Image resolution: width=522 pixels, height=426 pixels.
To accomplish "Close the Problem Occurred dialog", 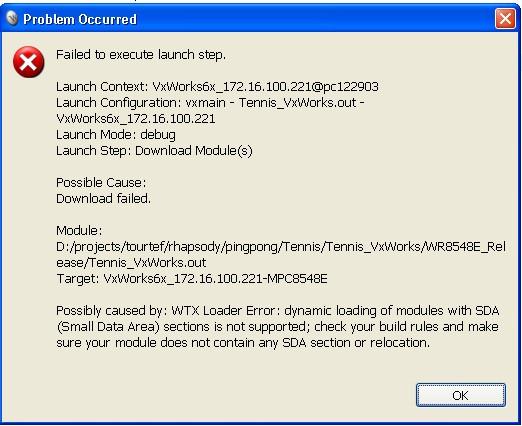I will 505,18.
